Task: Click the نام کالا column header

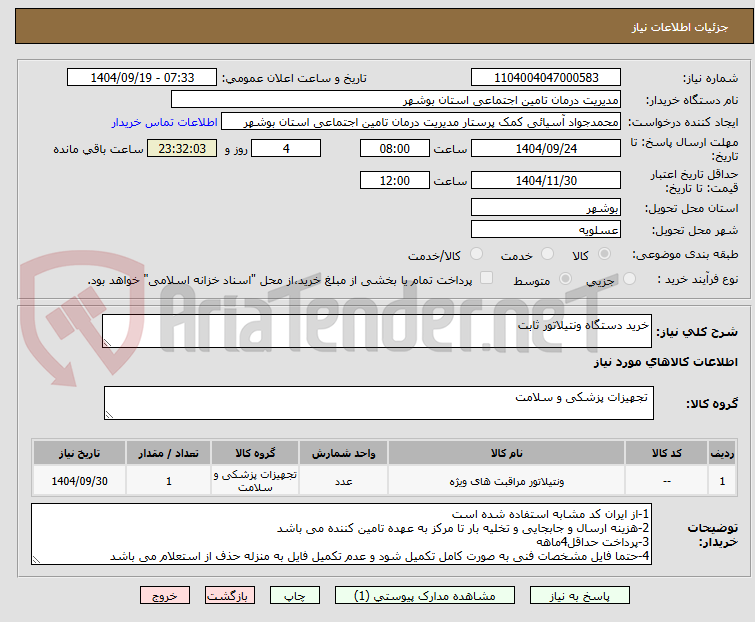Action: tap(507, 453)
